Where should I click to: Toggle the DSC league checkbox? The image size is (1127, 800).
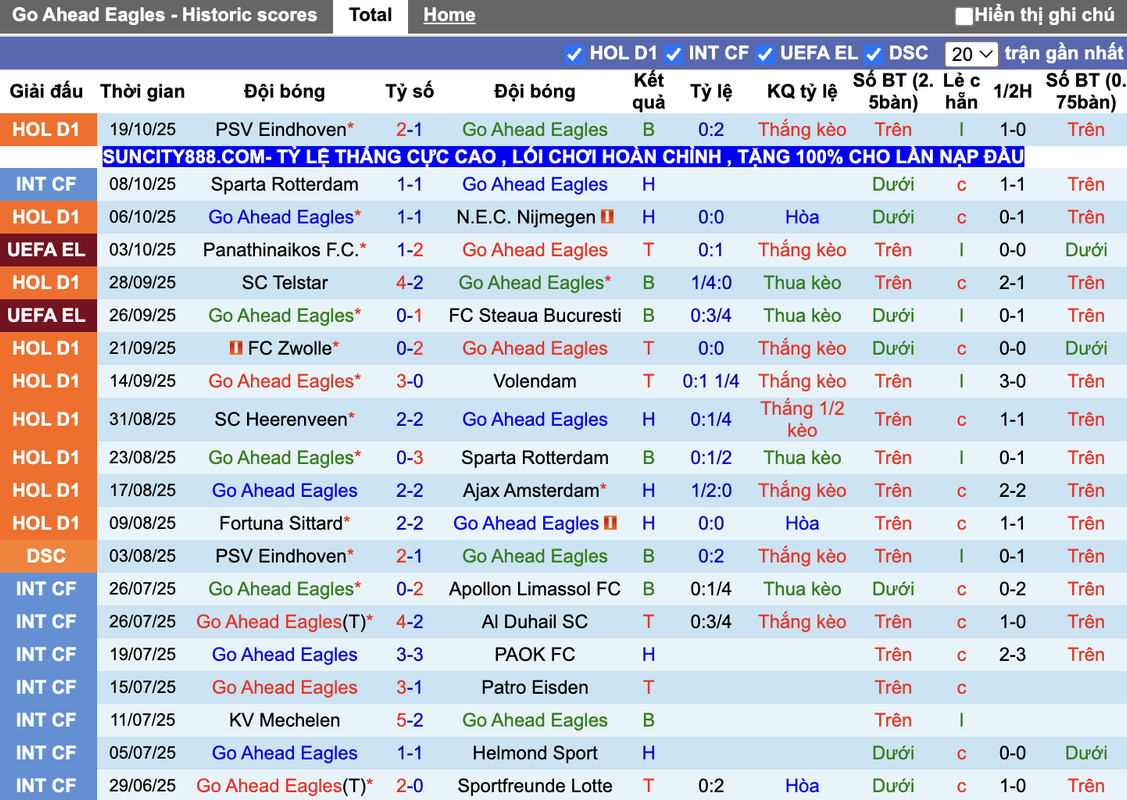(873, 54)
